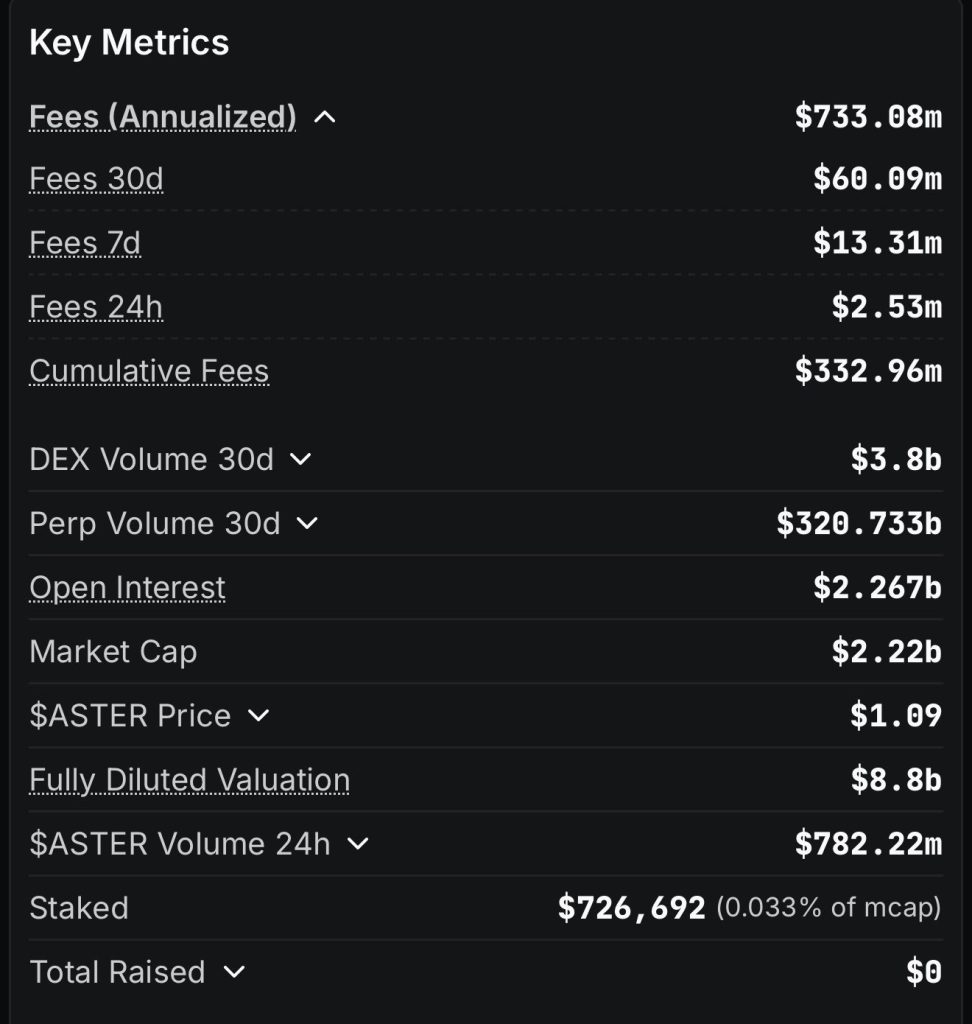
Task: Click the Fees 7d label
Action: click(85, 243)
